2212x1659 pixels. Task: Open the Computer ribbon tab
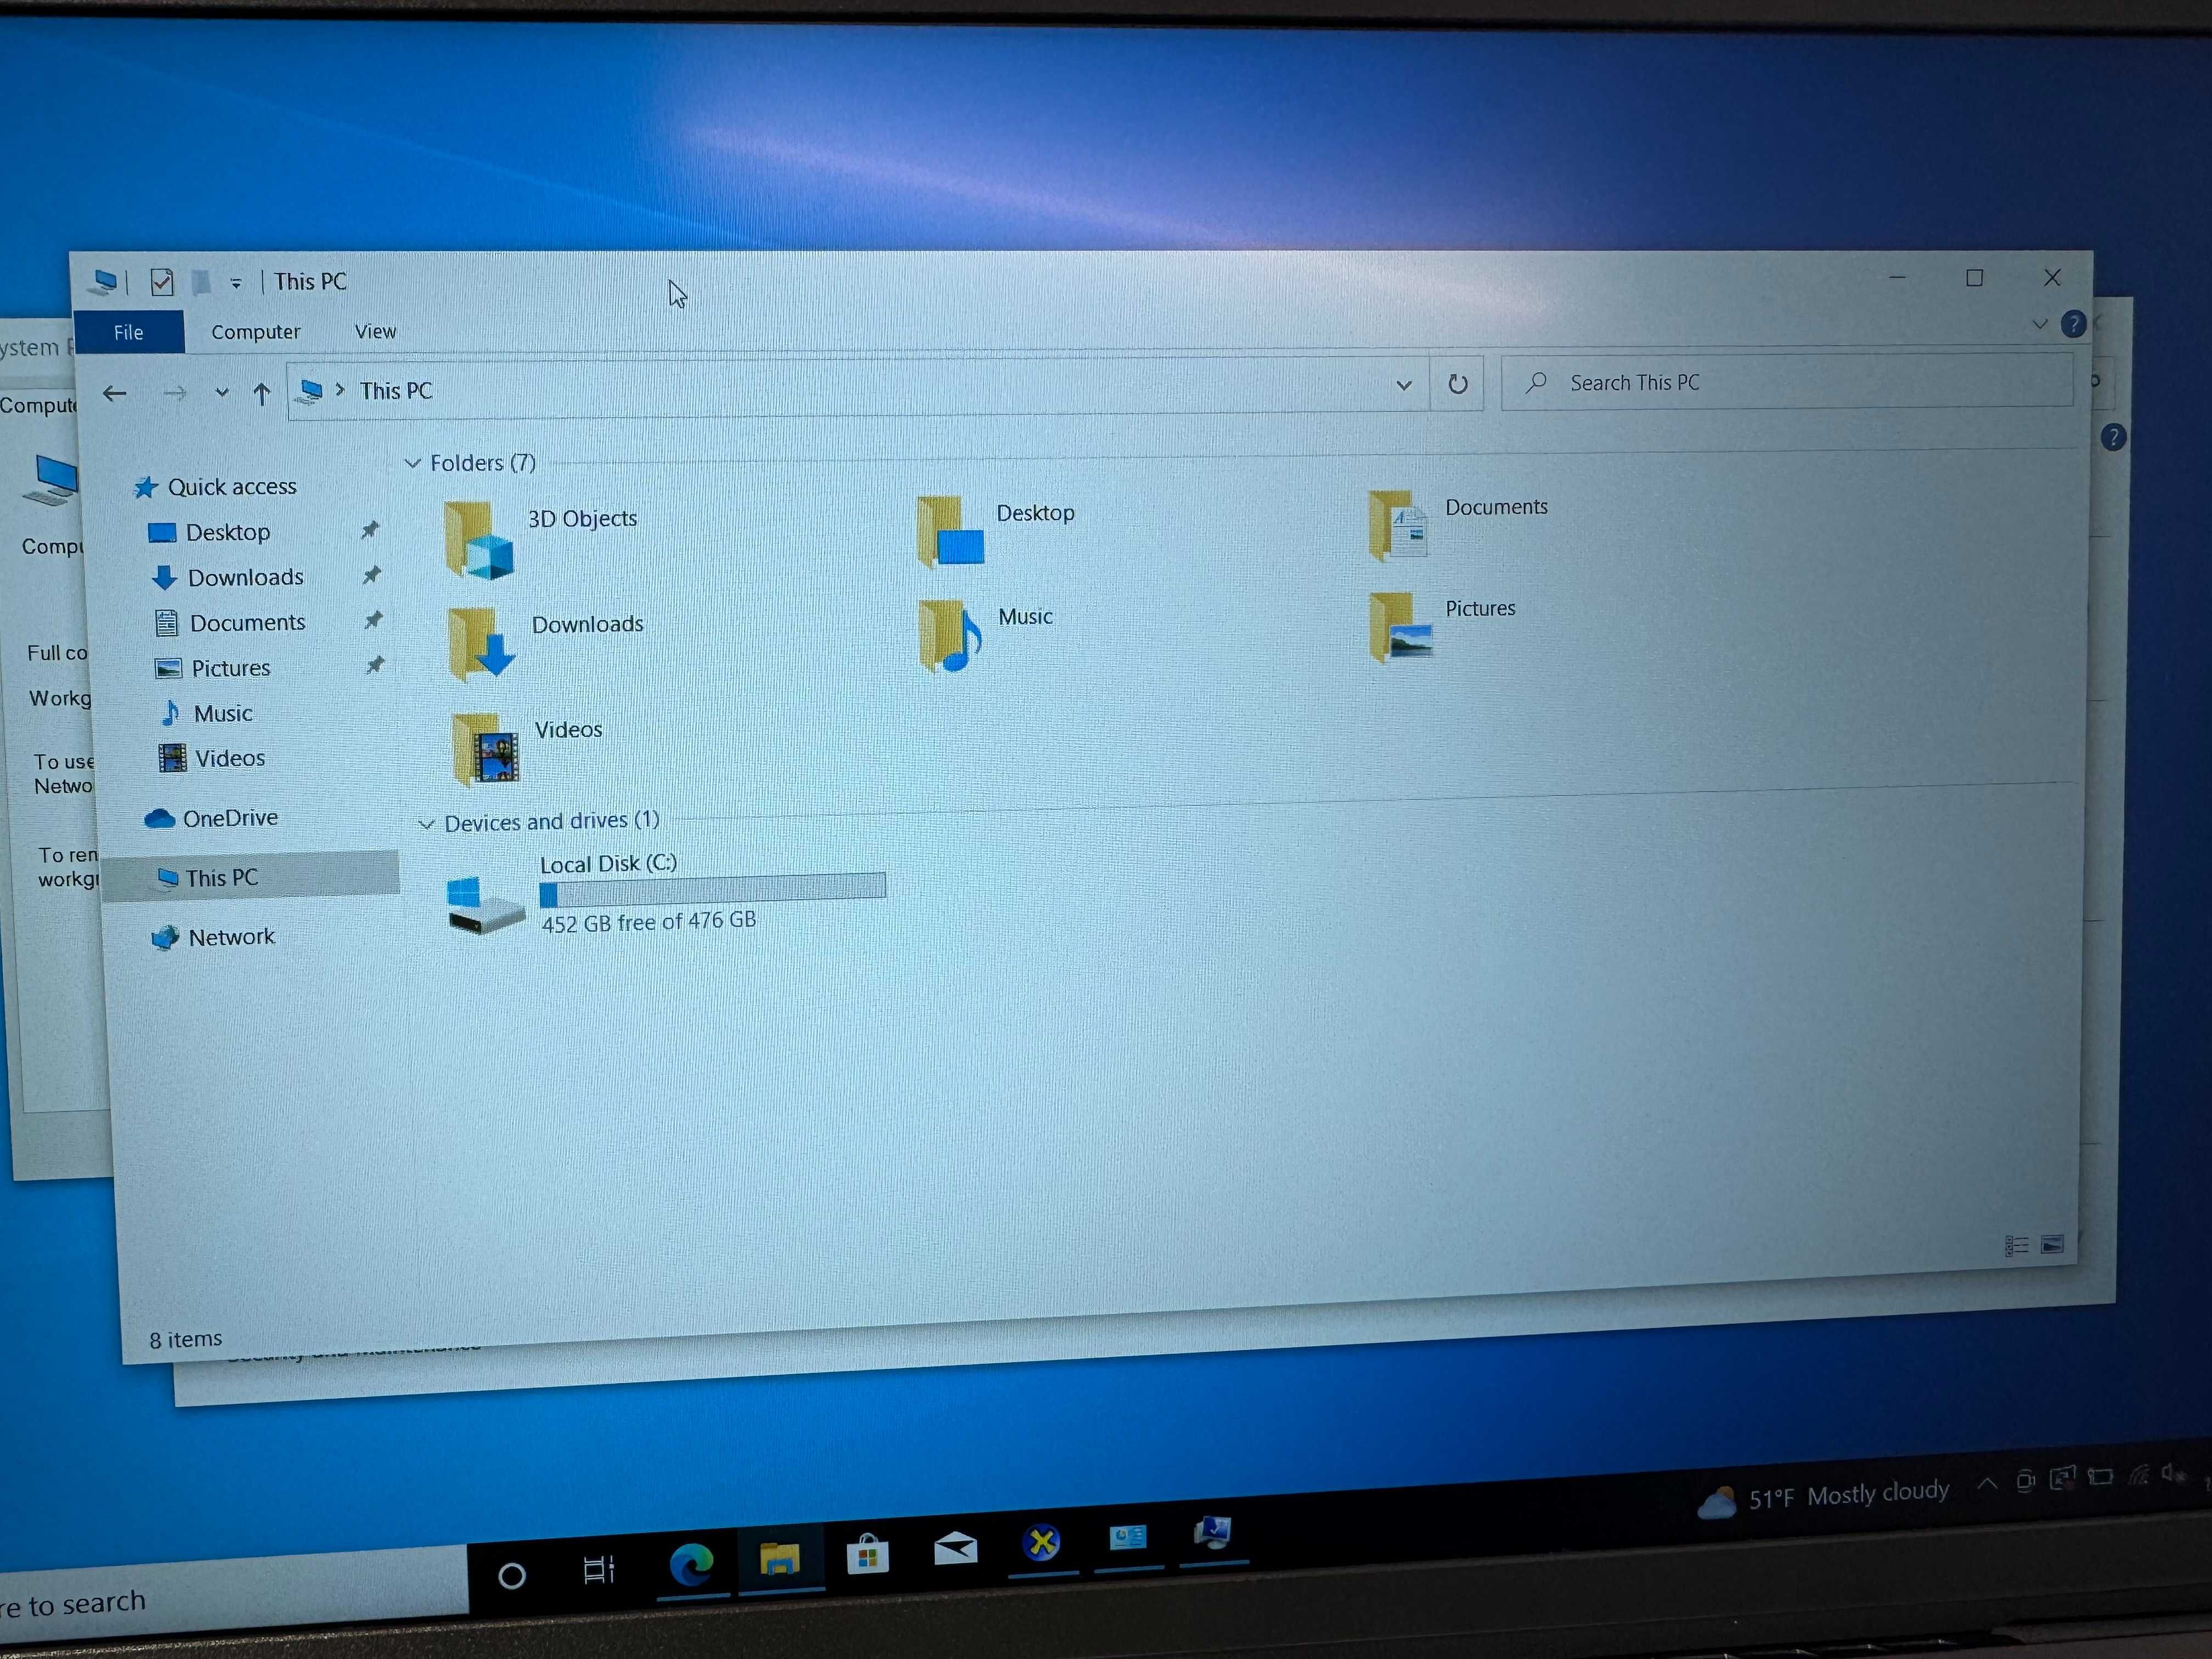click(256, 332)
